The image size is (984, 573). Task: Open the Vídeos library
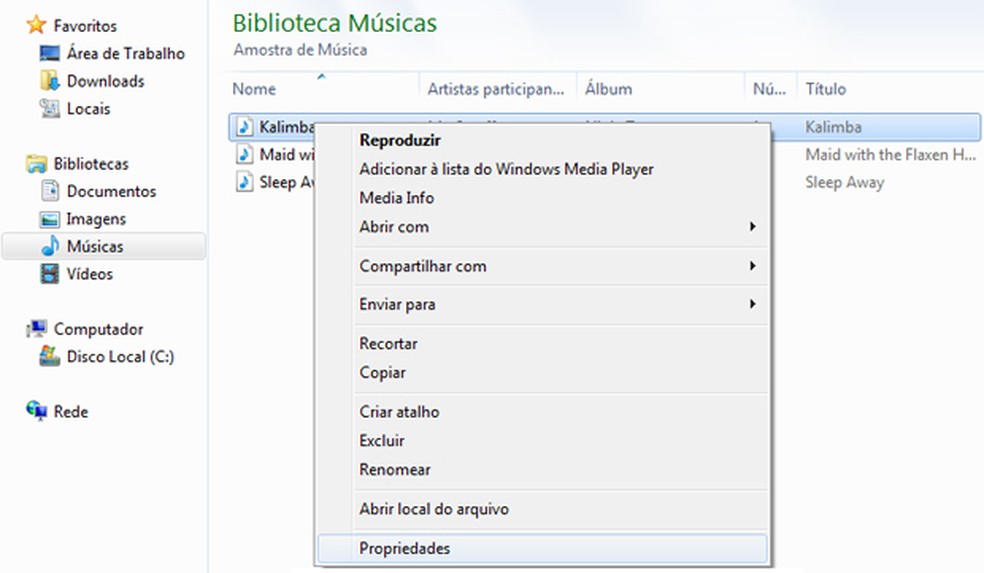point(90,274)
